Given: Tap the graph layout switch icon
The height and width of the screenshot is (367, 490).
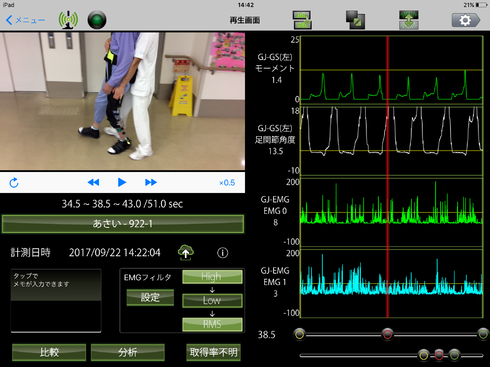Looking at the screenshot, I should tap(302, 20).
